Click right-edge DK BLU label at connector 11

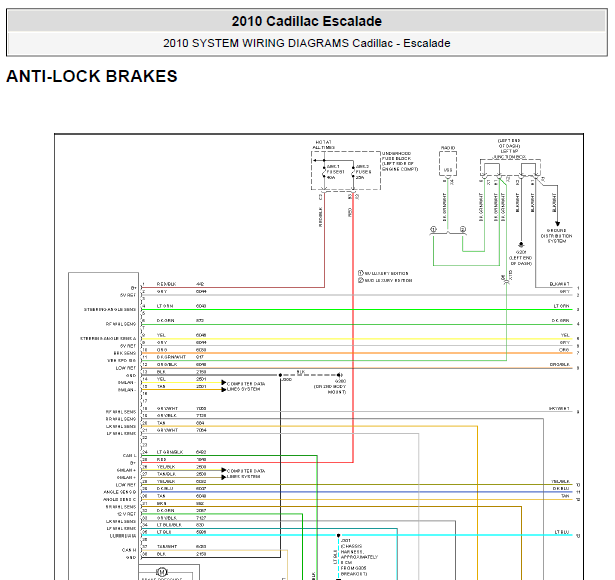point(561,489)
